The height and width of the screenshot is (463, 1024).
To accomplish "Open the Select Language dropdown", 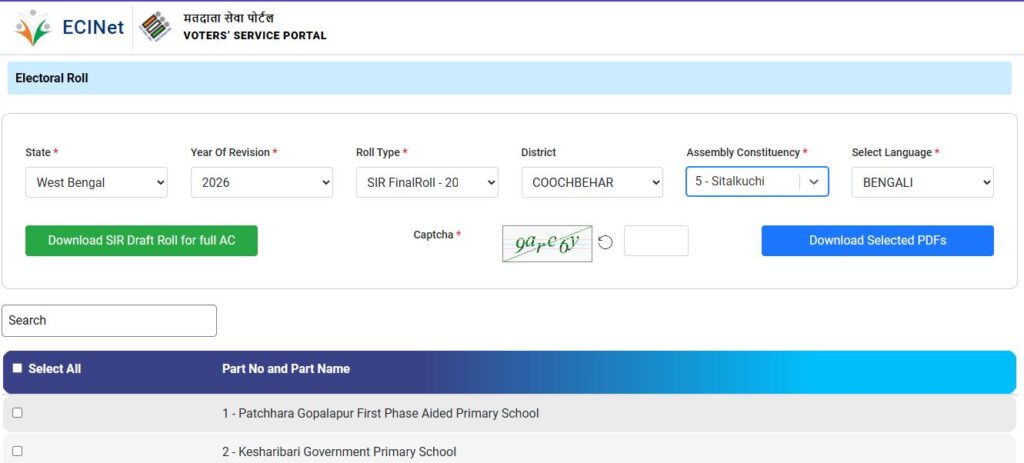I will coord(922,182).
